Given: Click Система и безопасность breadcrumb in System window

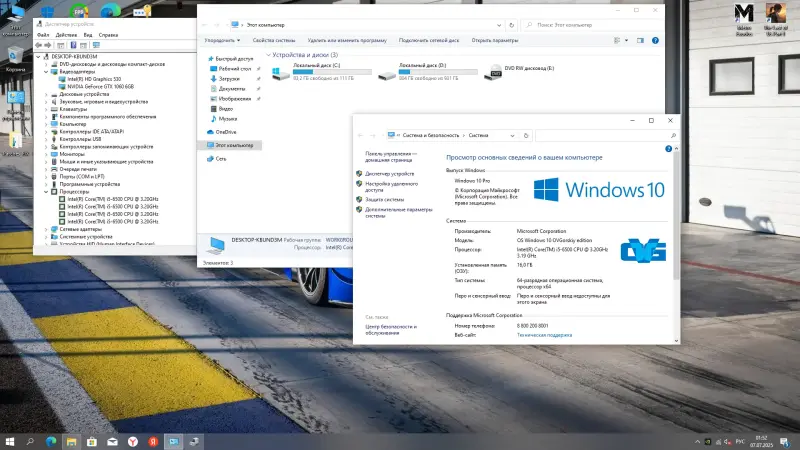Looking at the screenshot, I should point(431,136).
